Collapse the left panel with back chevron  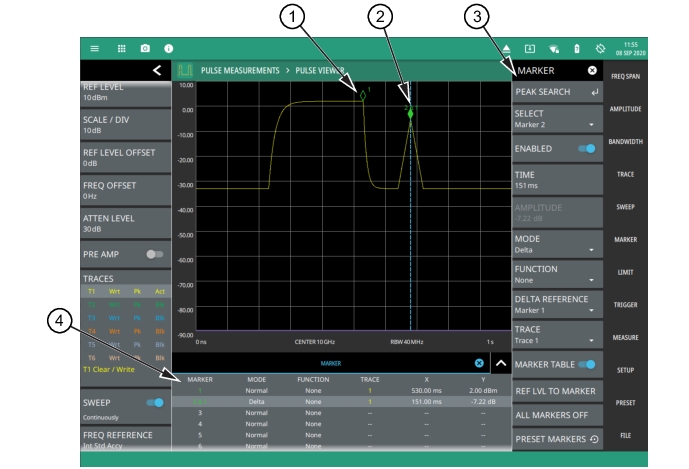click(157, 70)
